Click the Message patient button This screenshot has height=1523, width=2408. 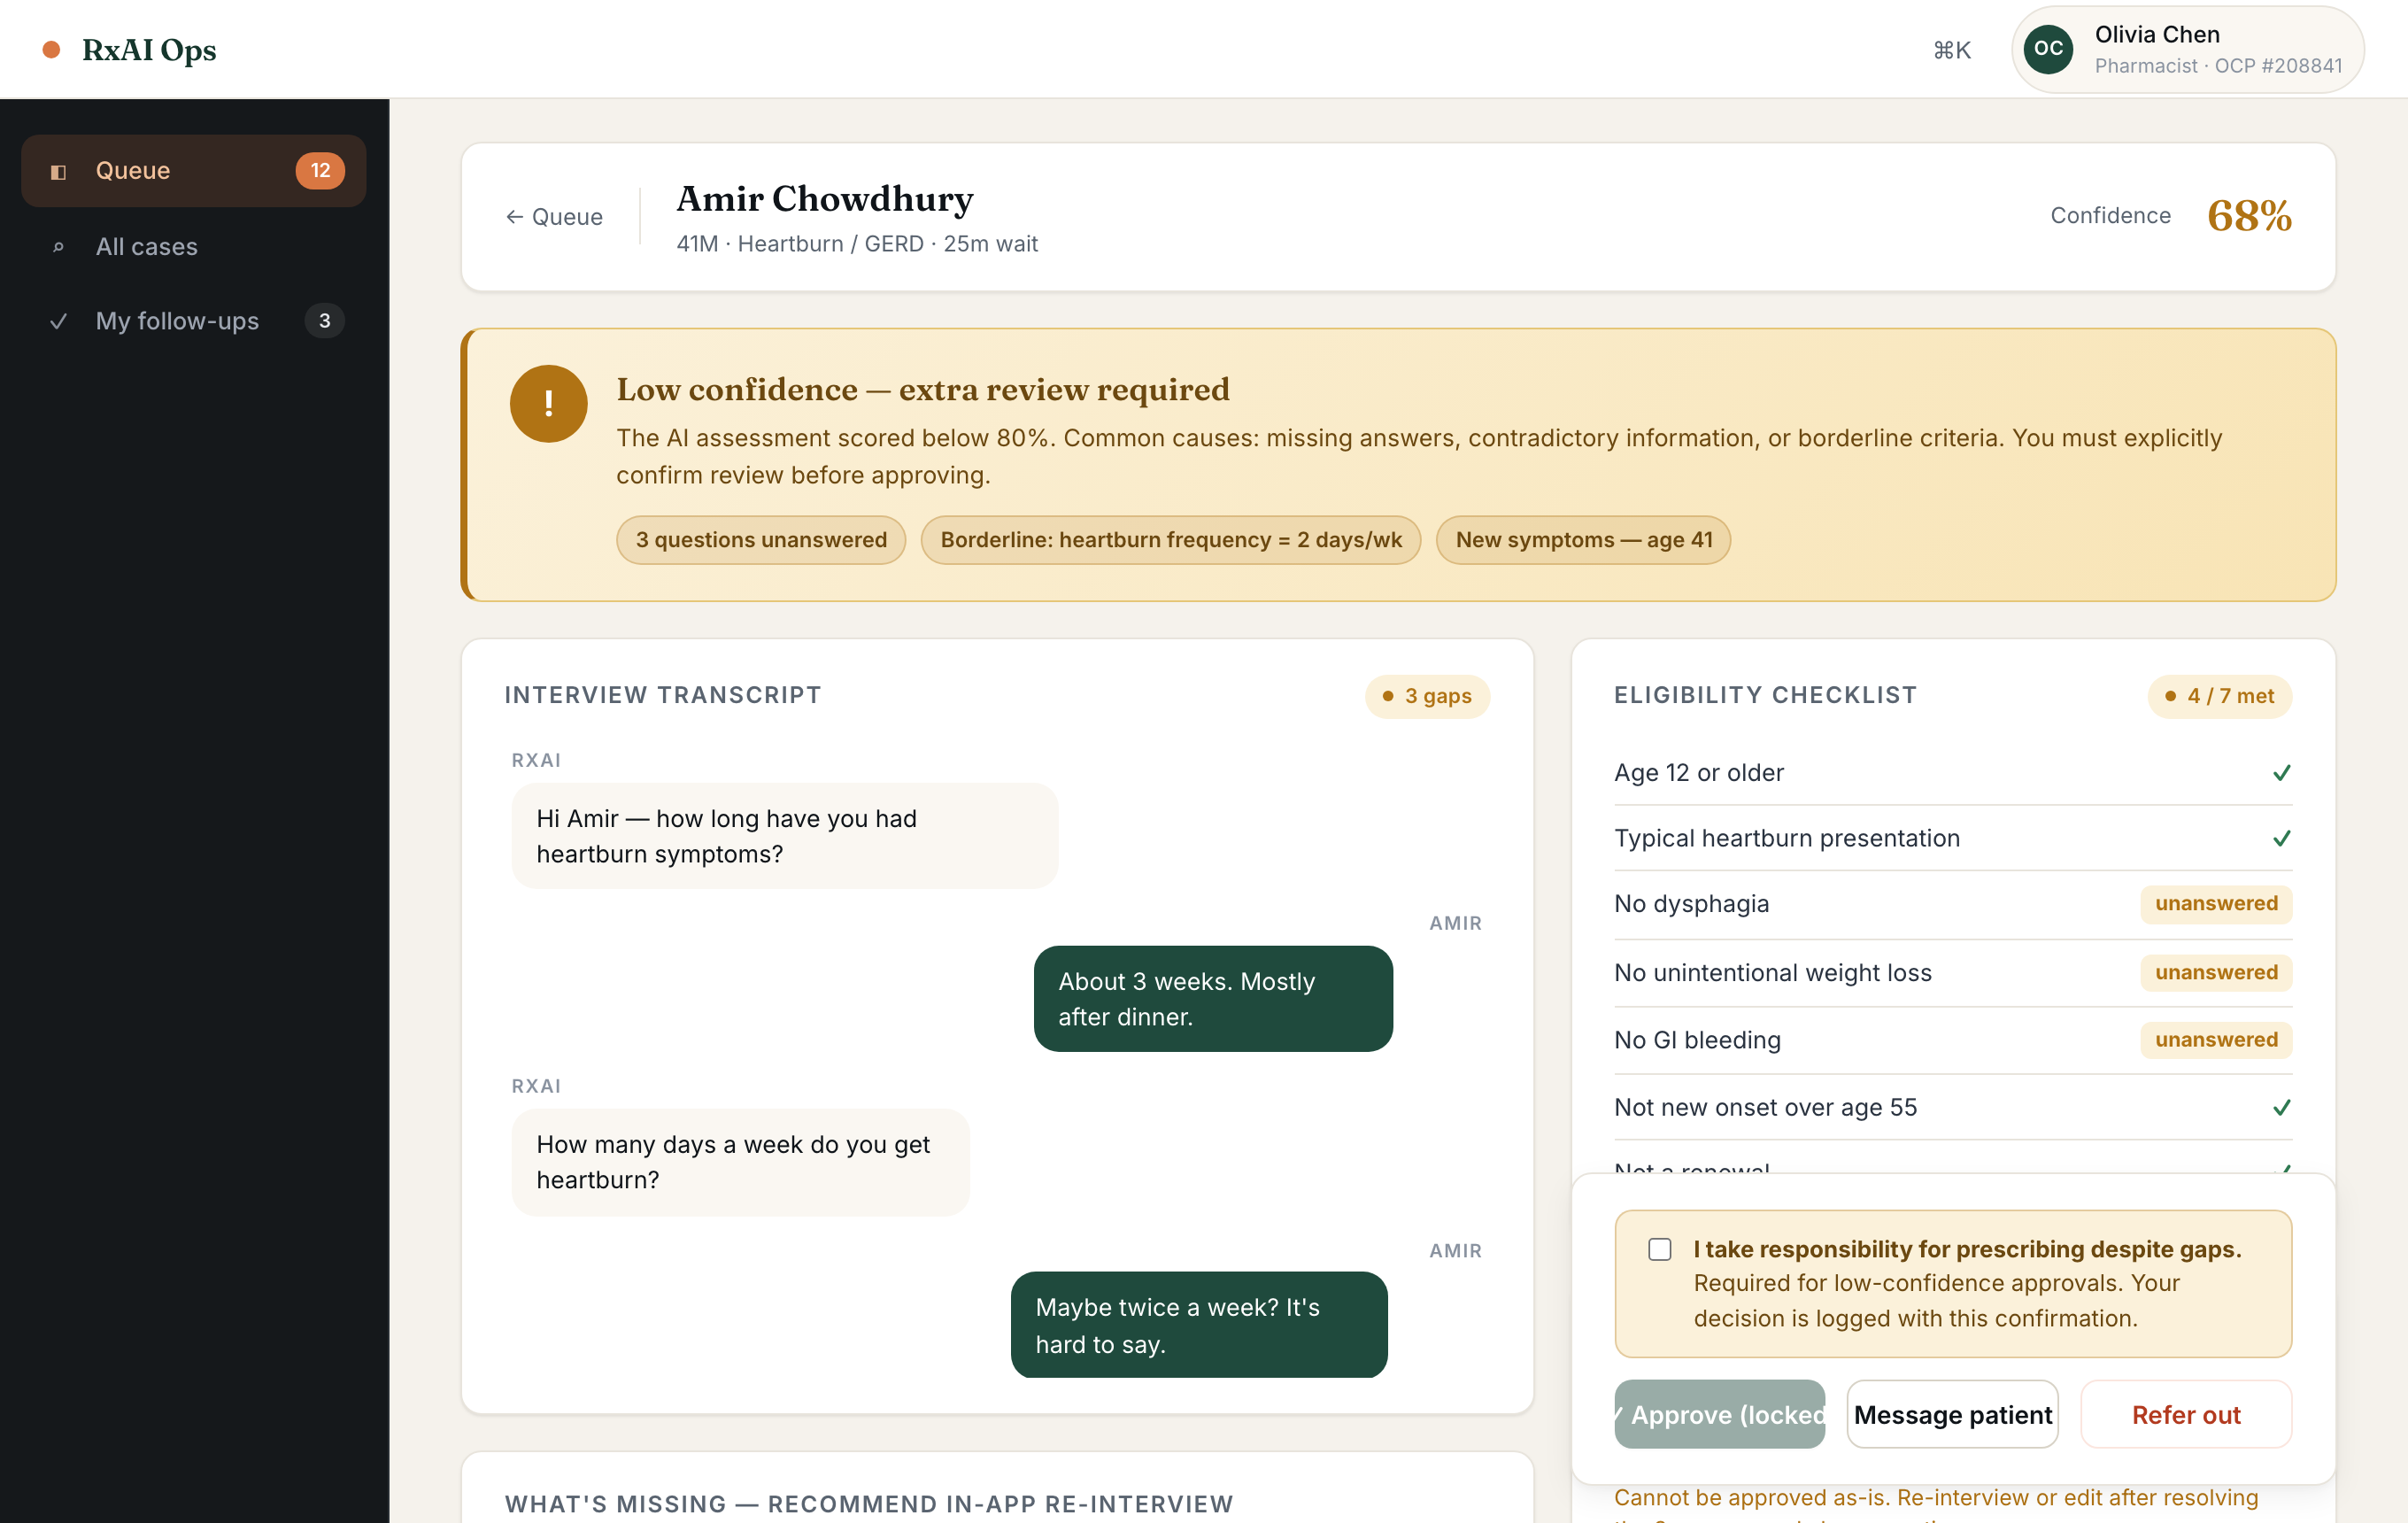[1952, 1414]
